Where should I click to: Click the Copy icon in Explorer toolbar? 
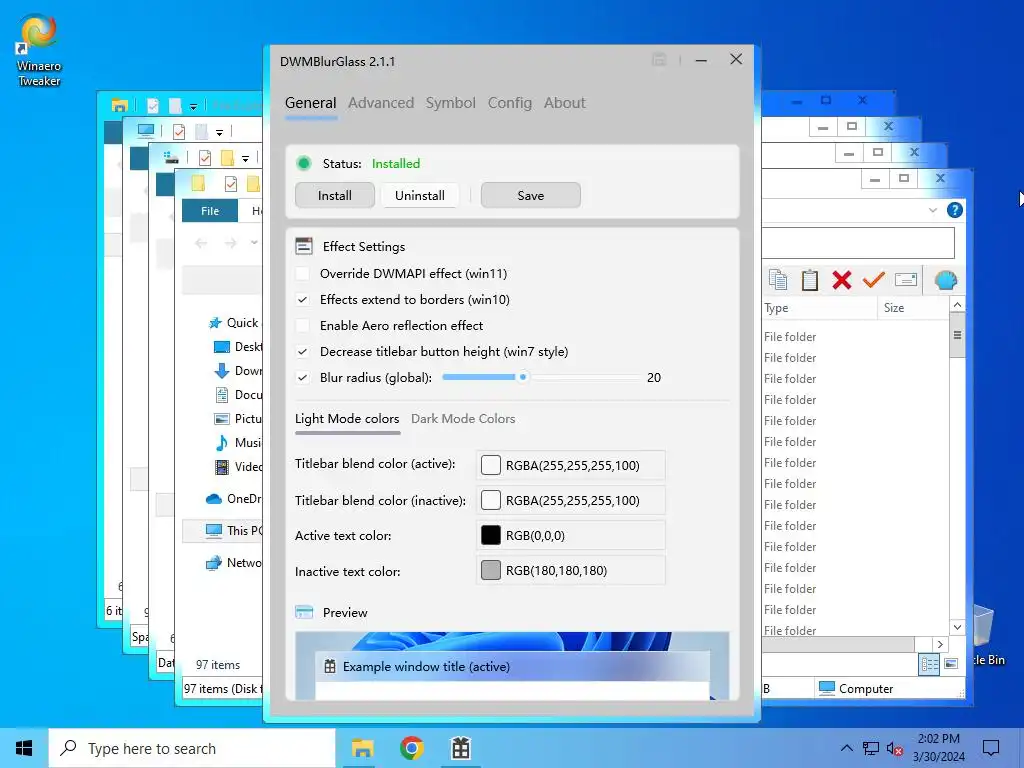778,280
